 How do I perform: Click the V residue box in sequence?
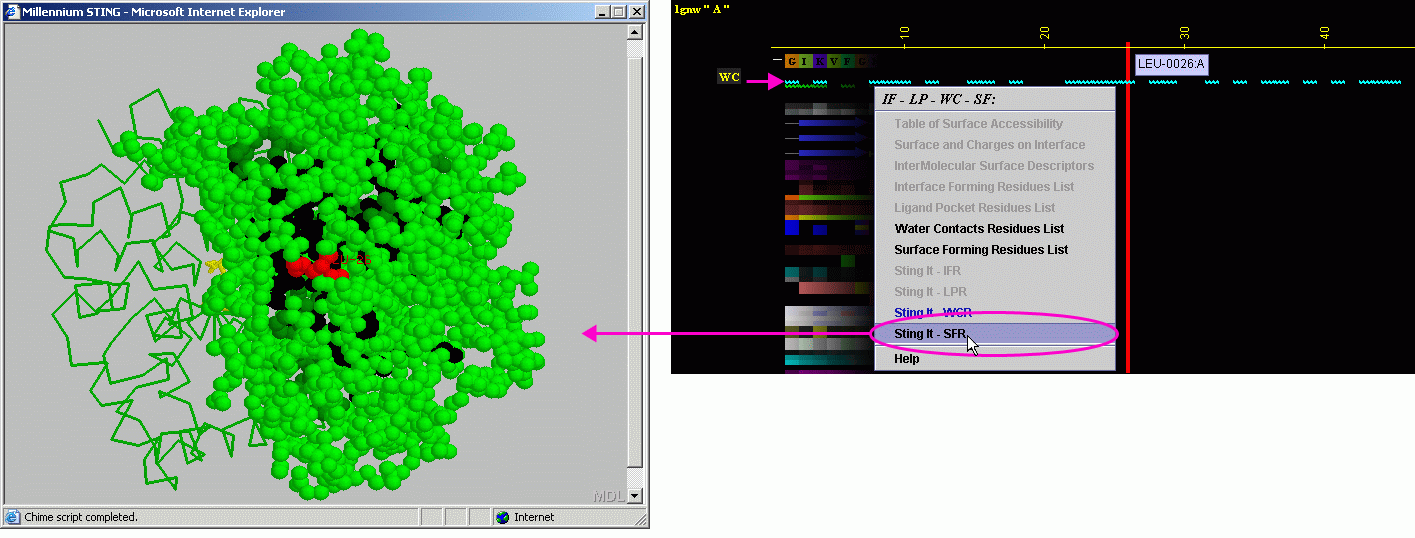tap(834, 61)
